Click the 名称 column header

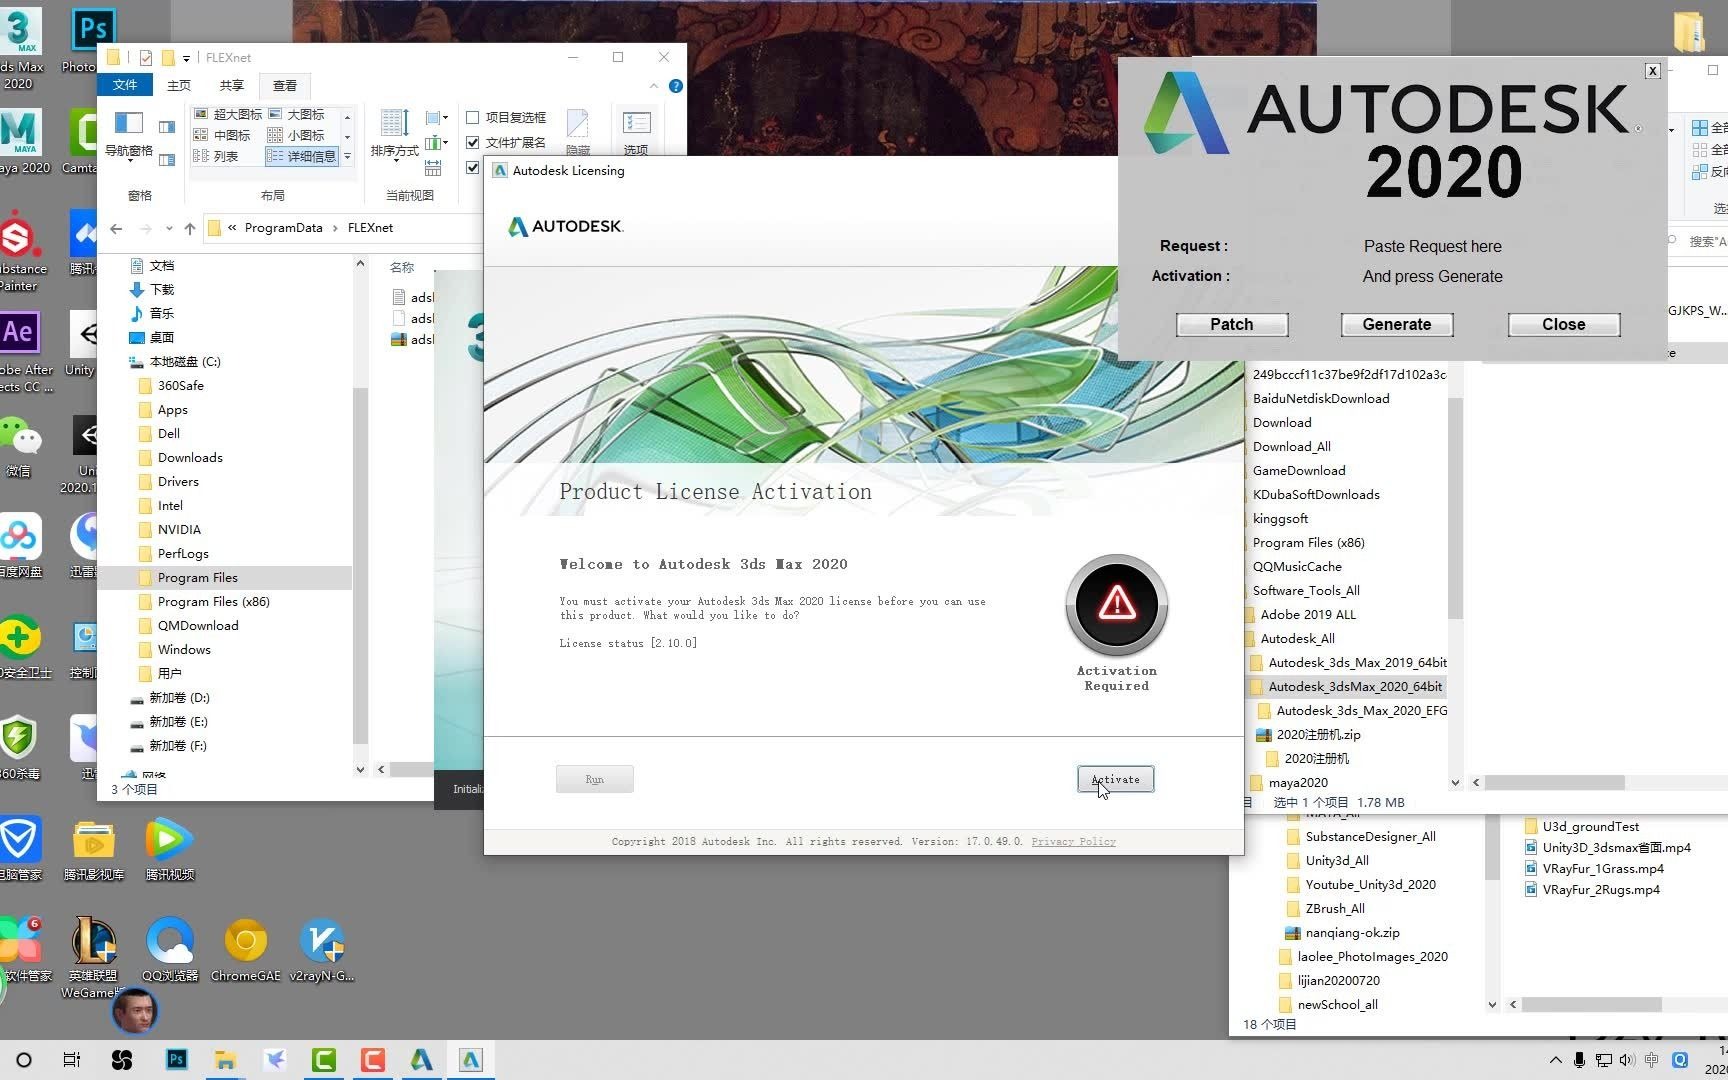(402, 267)
